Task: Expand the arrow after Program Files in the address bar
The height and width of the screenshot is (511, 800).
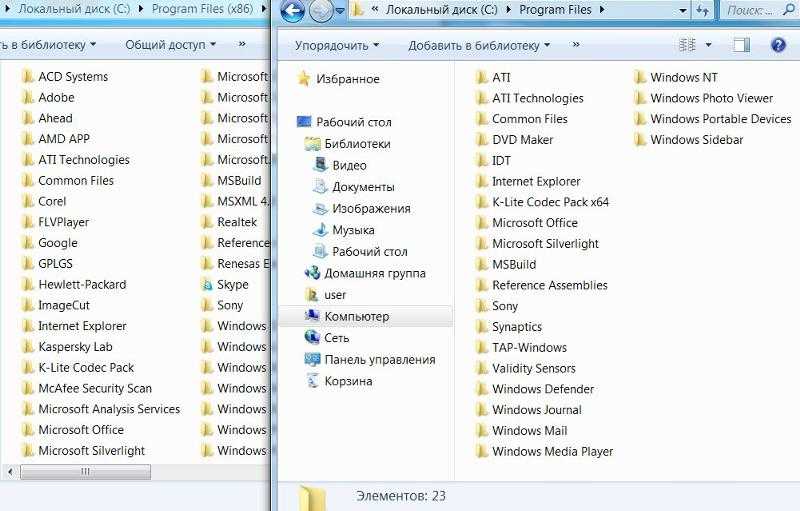Action: [603, 10]
